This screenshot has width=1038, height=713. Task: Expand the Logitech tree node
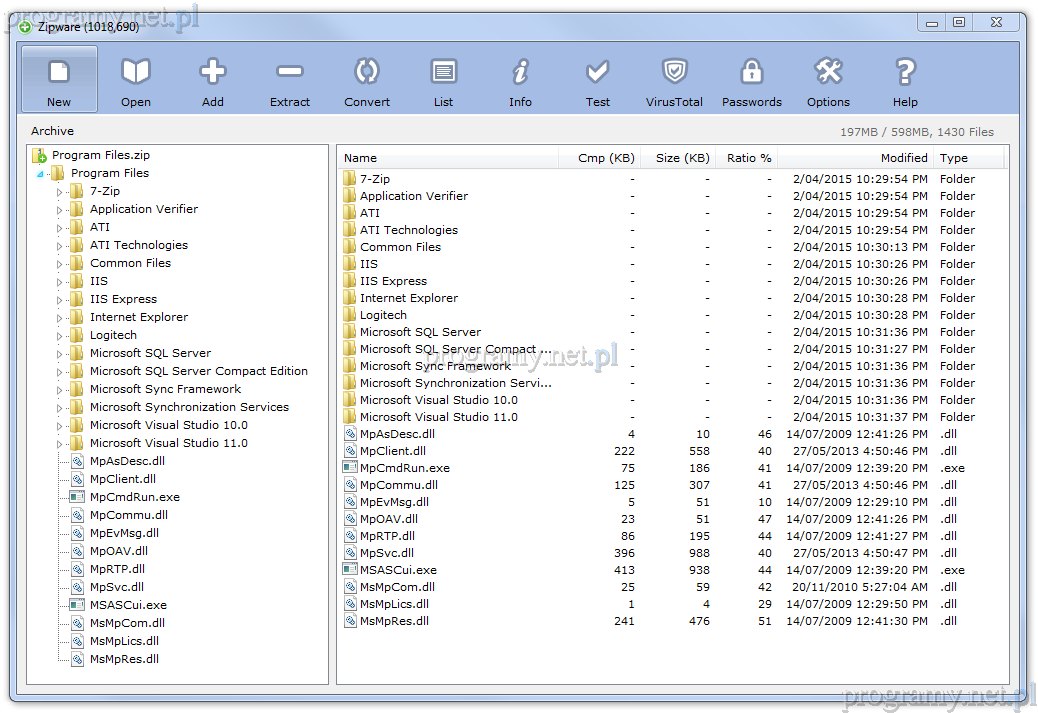click(59, 336)
